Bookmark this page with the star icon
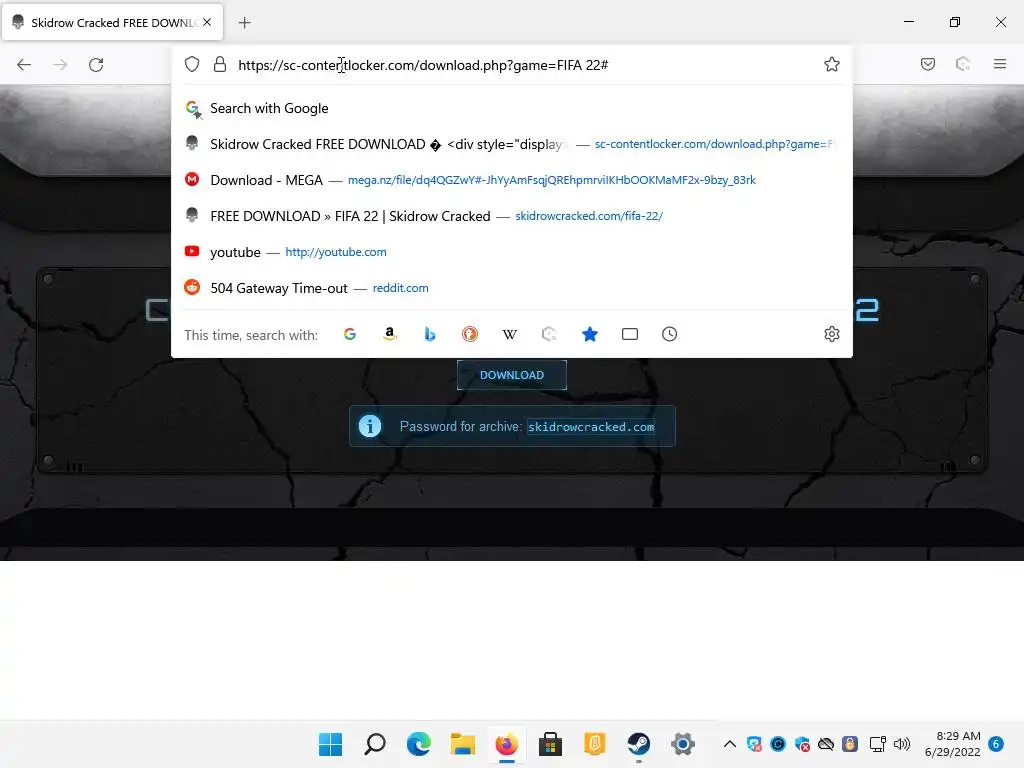The image size is (1024, 768). coord(831,64)
